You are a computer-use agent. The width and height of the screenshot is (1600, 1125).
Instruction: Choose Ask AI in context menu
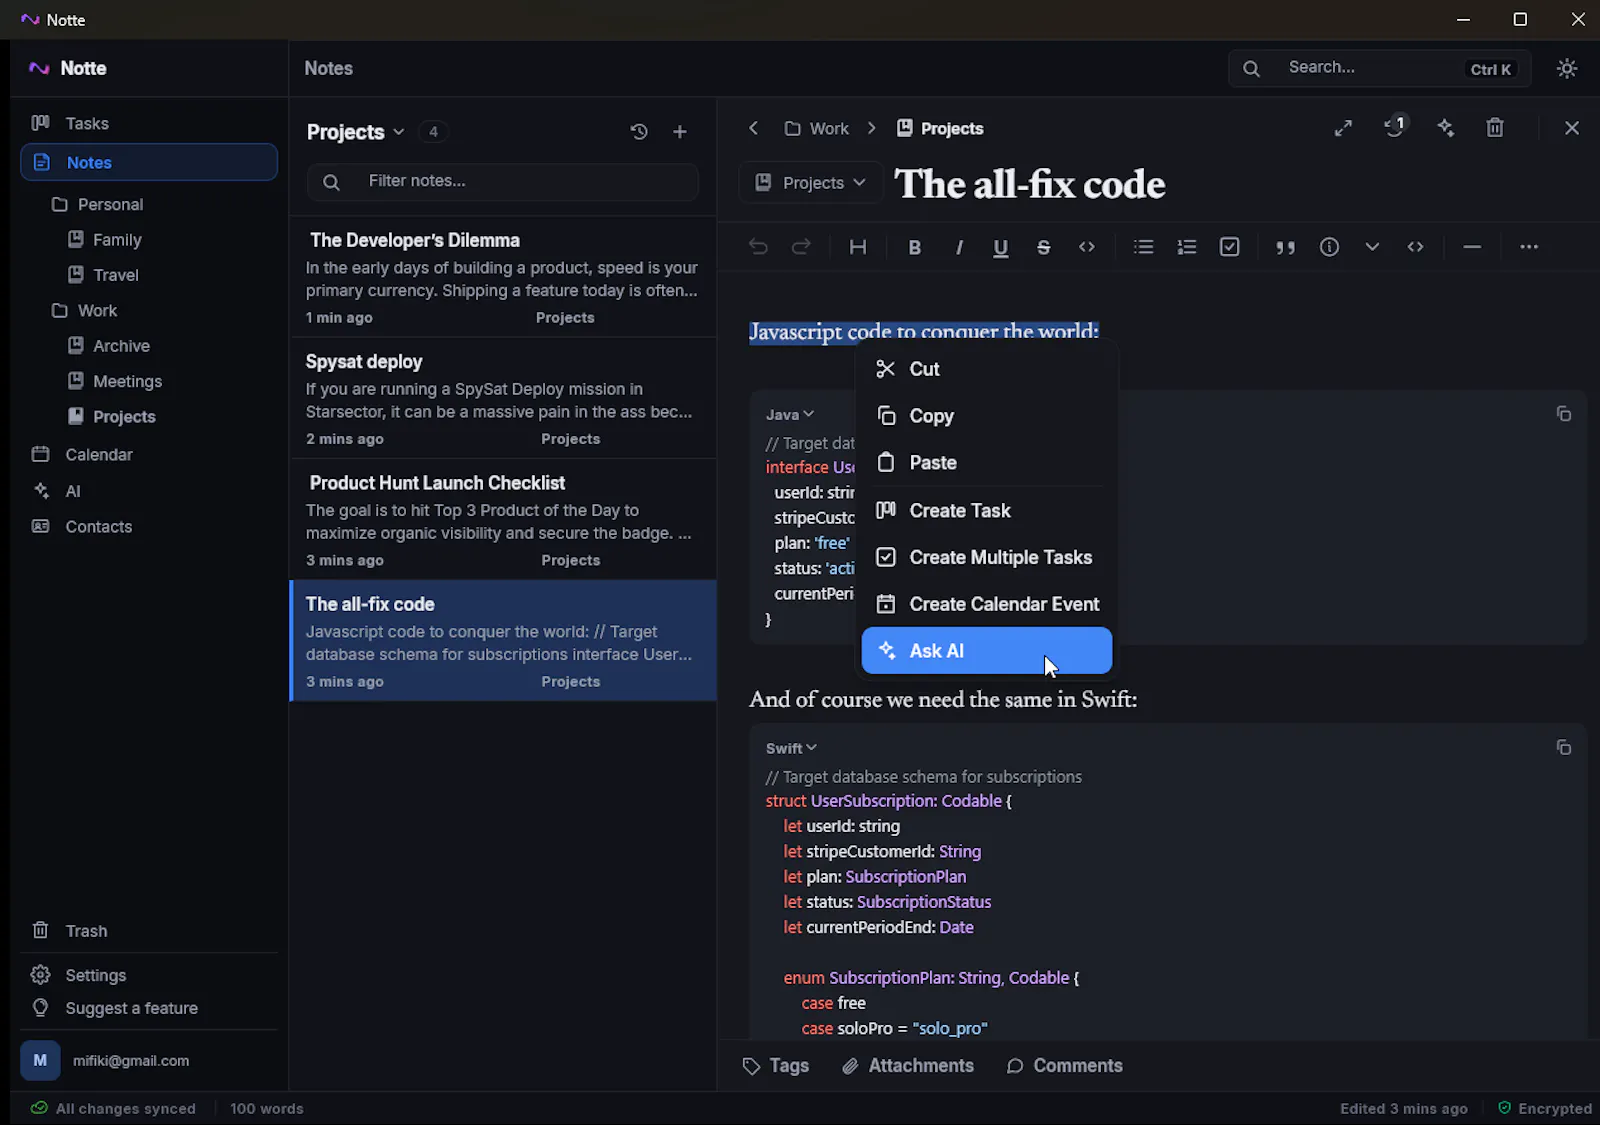point(986,651)
